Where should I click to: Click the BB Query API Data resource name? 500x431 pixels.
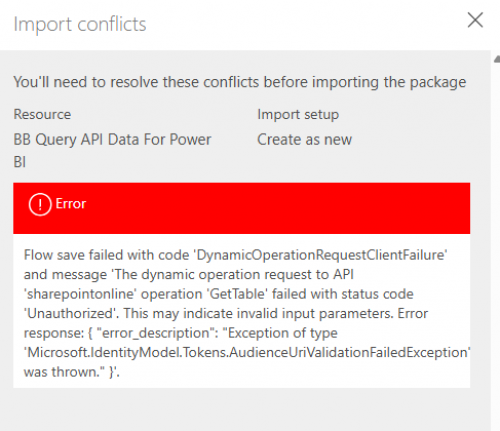112,151
